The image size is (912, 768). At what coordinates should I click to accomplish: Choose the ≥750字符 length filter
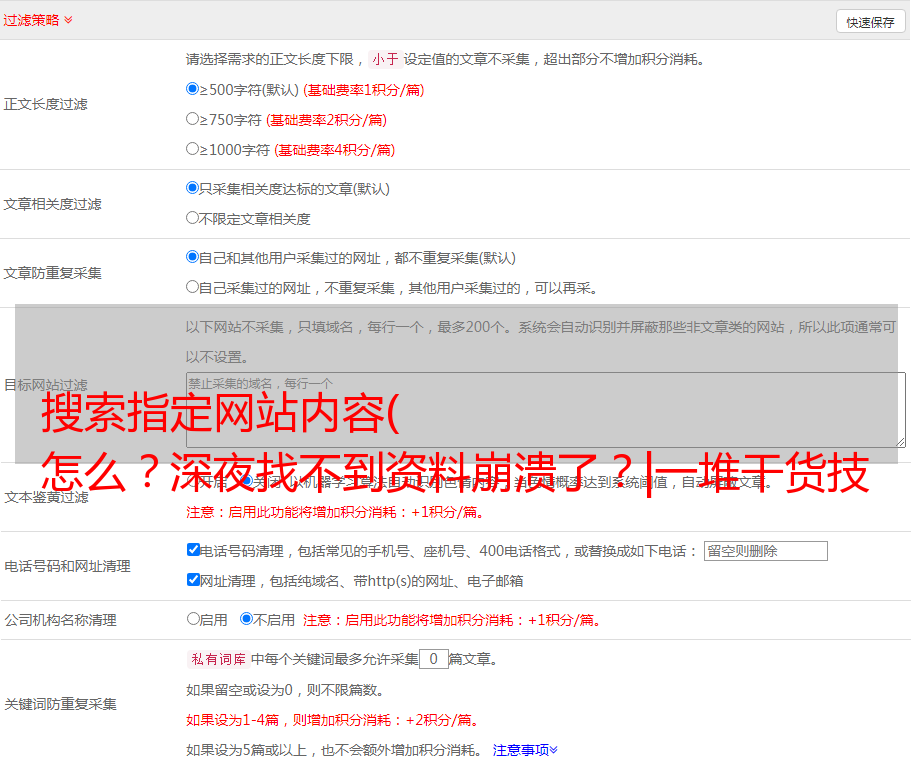pos(193,119)
